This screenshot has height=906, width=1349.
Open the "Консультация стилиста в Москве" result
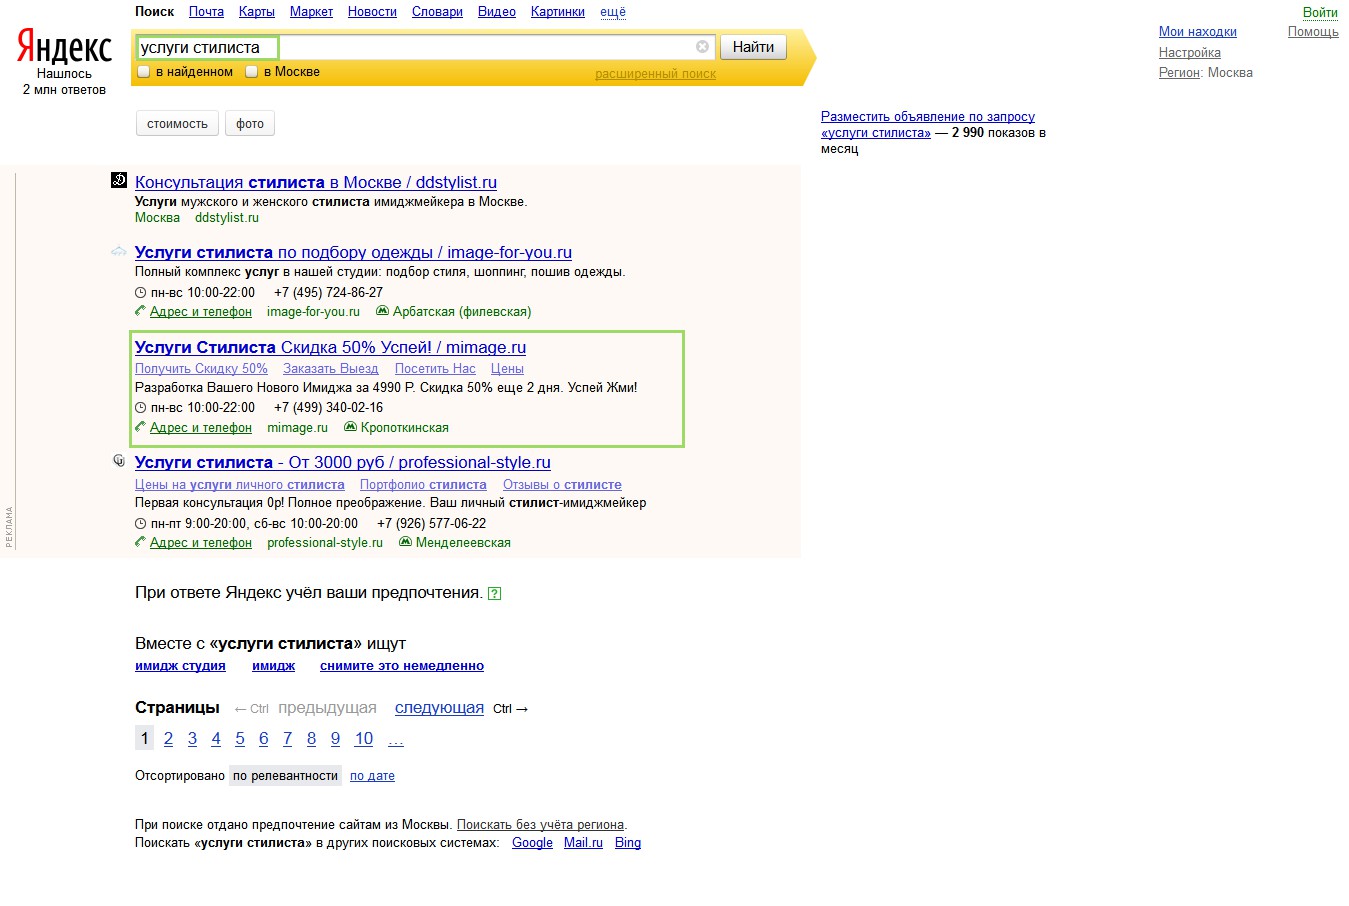[x=316, y=182]
